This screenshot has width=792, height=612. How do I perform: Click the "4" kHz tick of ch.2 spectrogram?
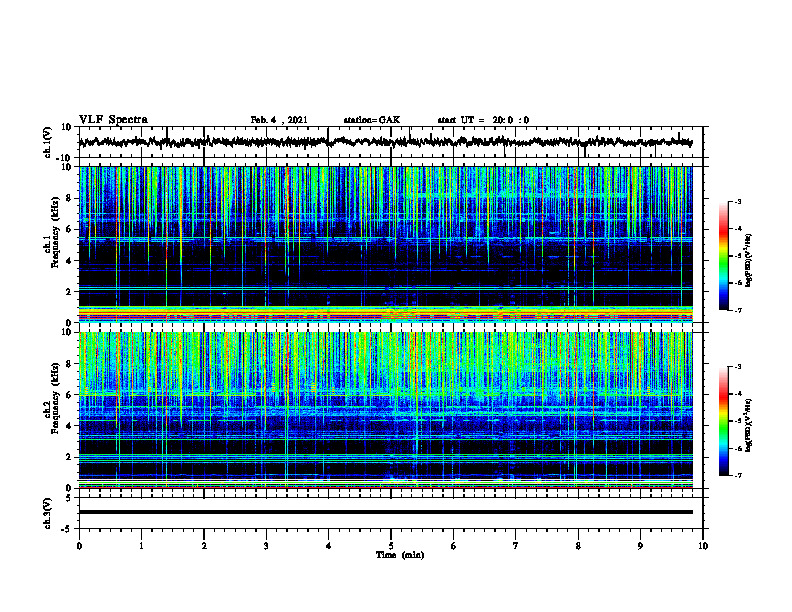[70, 426]
